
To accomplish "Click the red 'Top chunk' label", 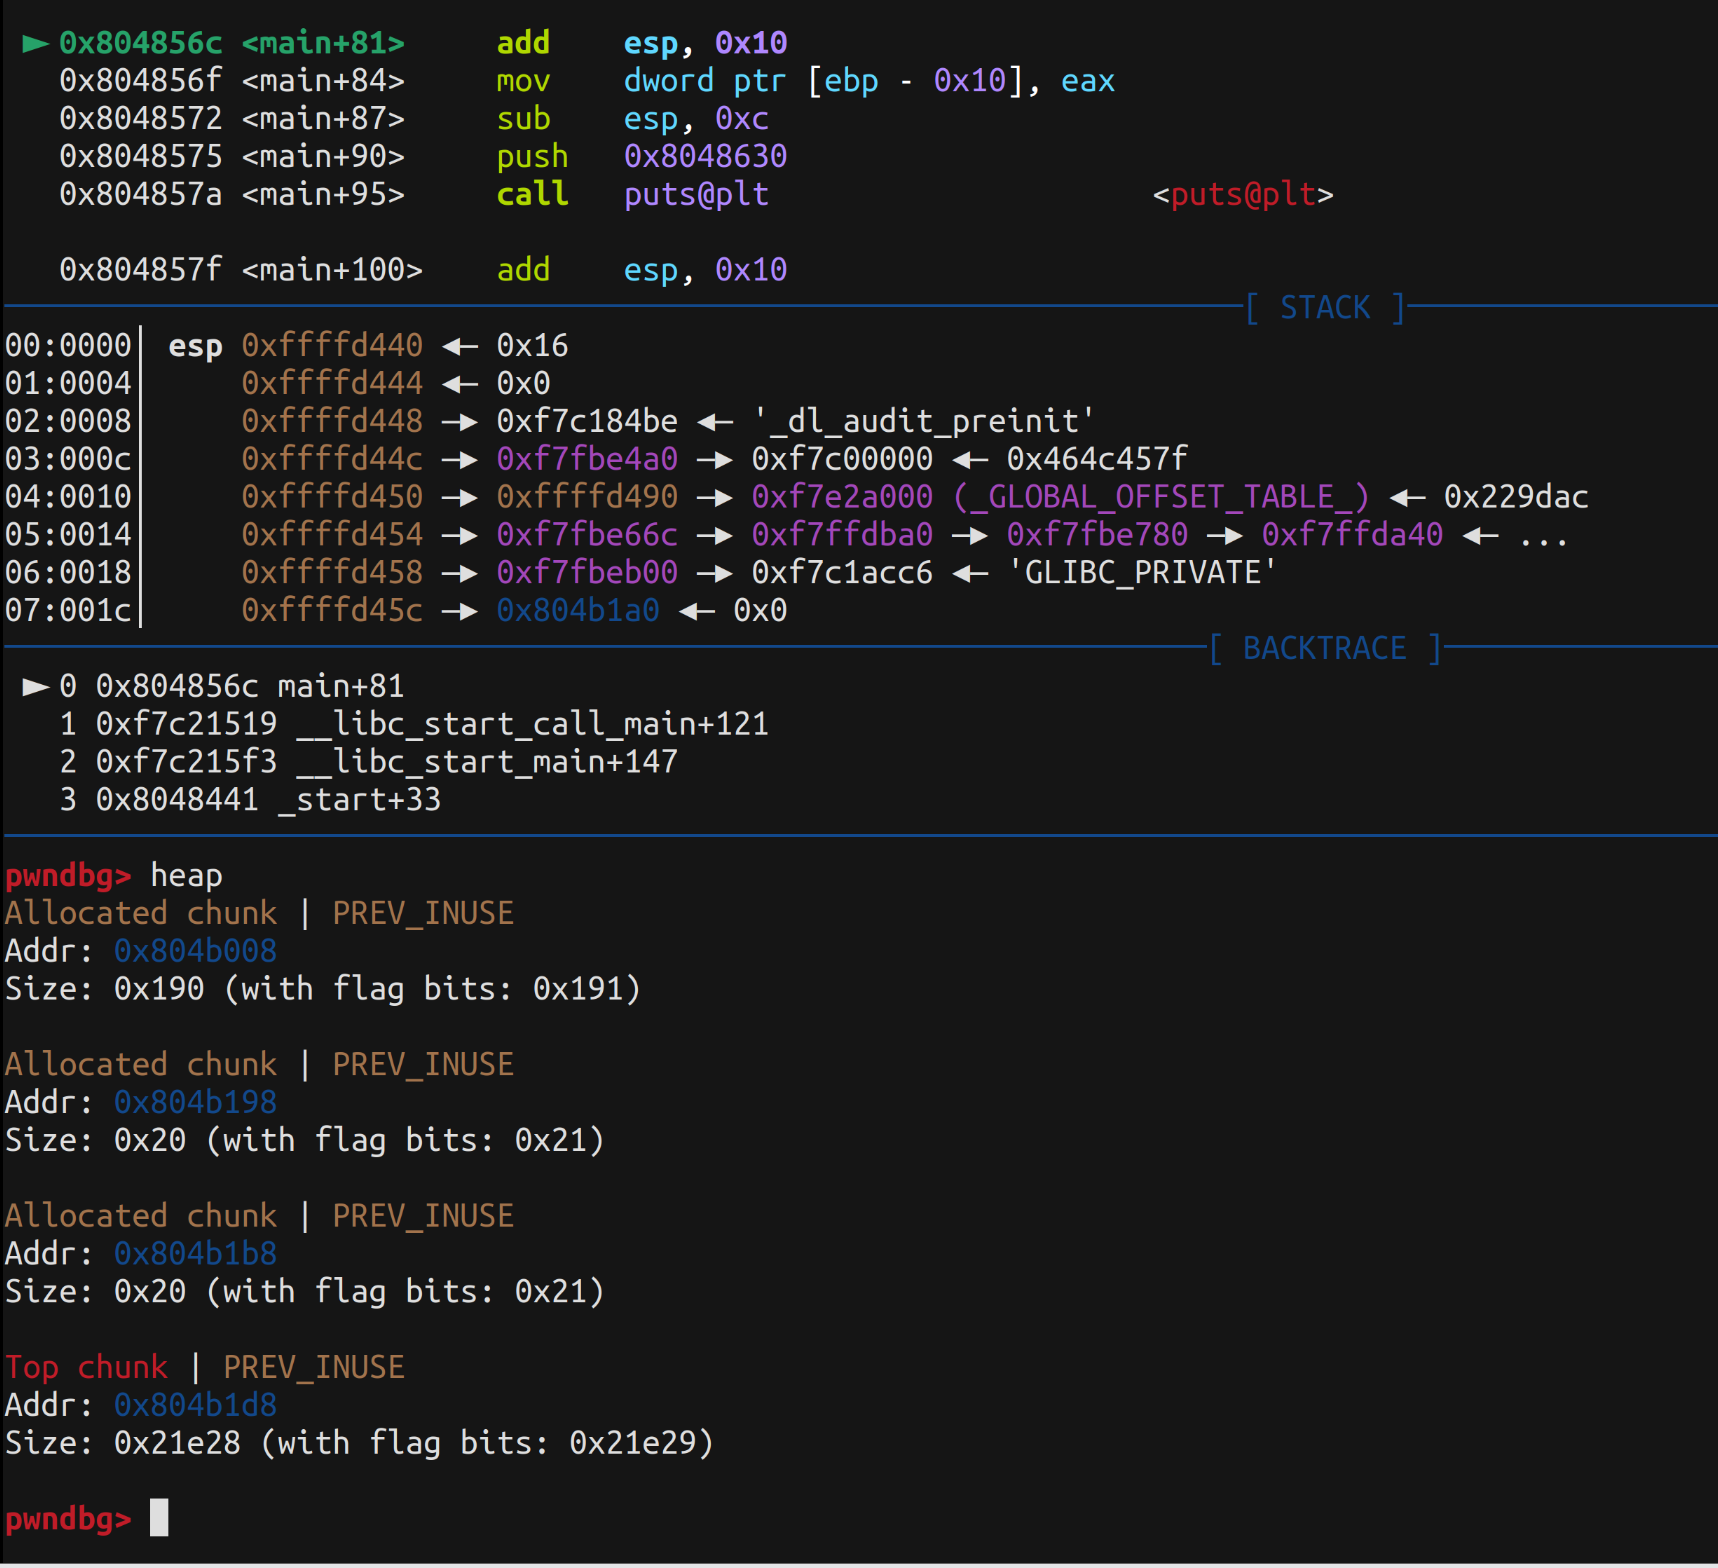I will (86, 1367).
